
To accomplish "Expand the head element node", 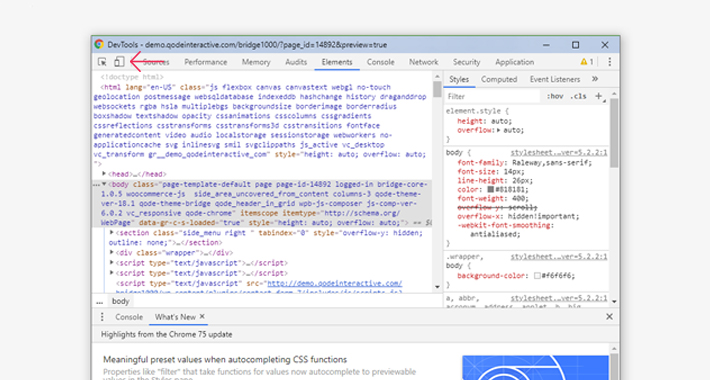I will click(x=104, y=173).
